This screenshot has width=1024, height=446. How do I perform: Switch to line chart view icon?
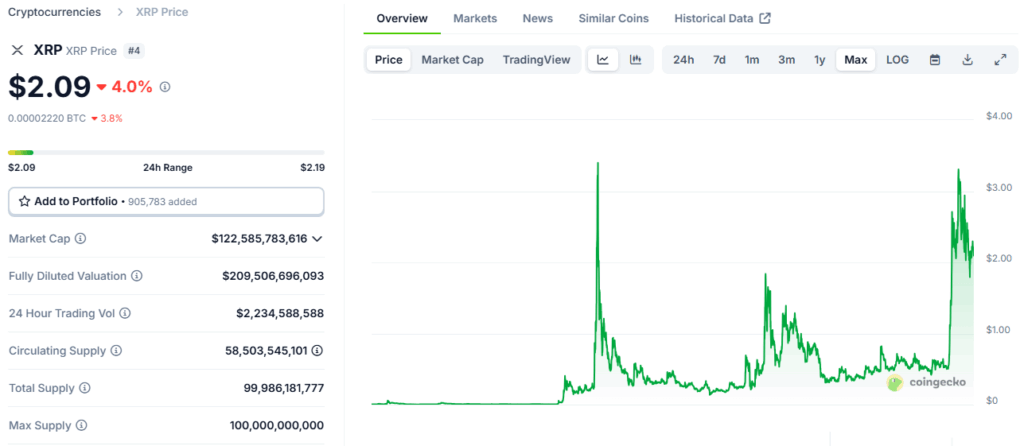(603, 60)
